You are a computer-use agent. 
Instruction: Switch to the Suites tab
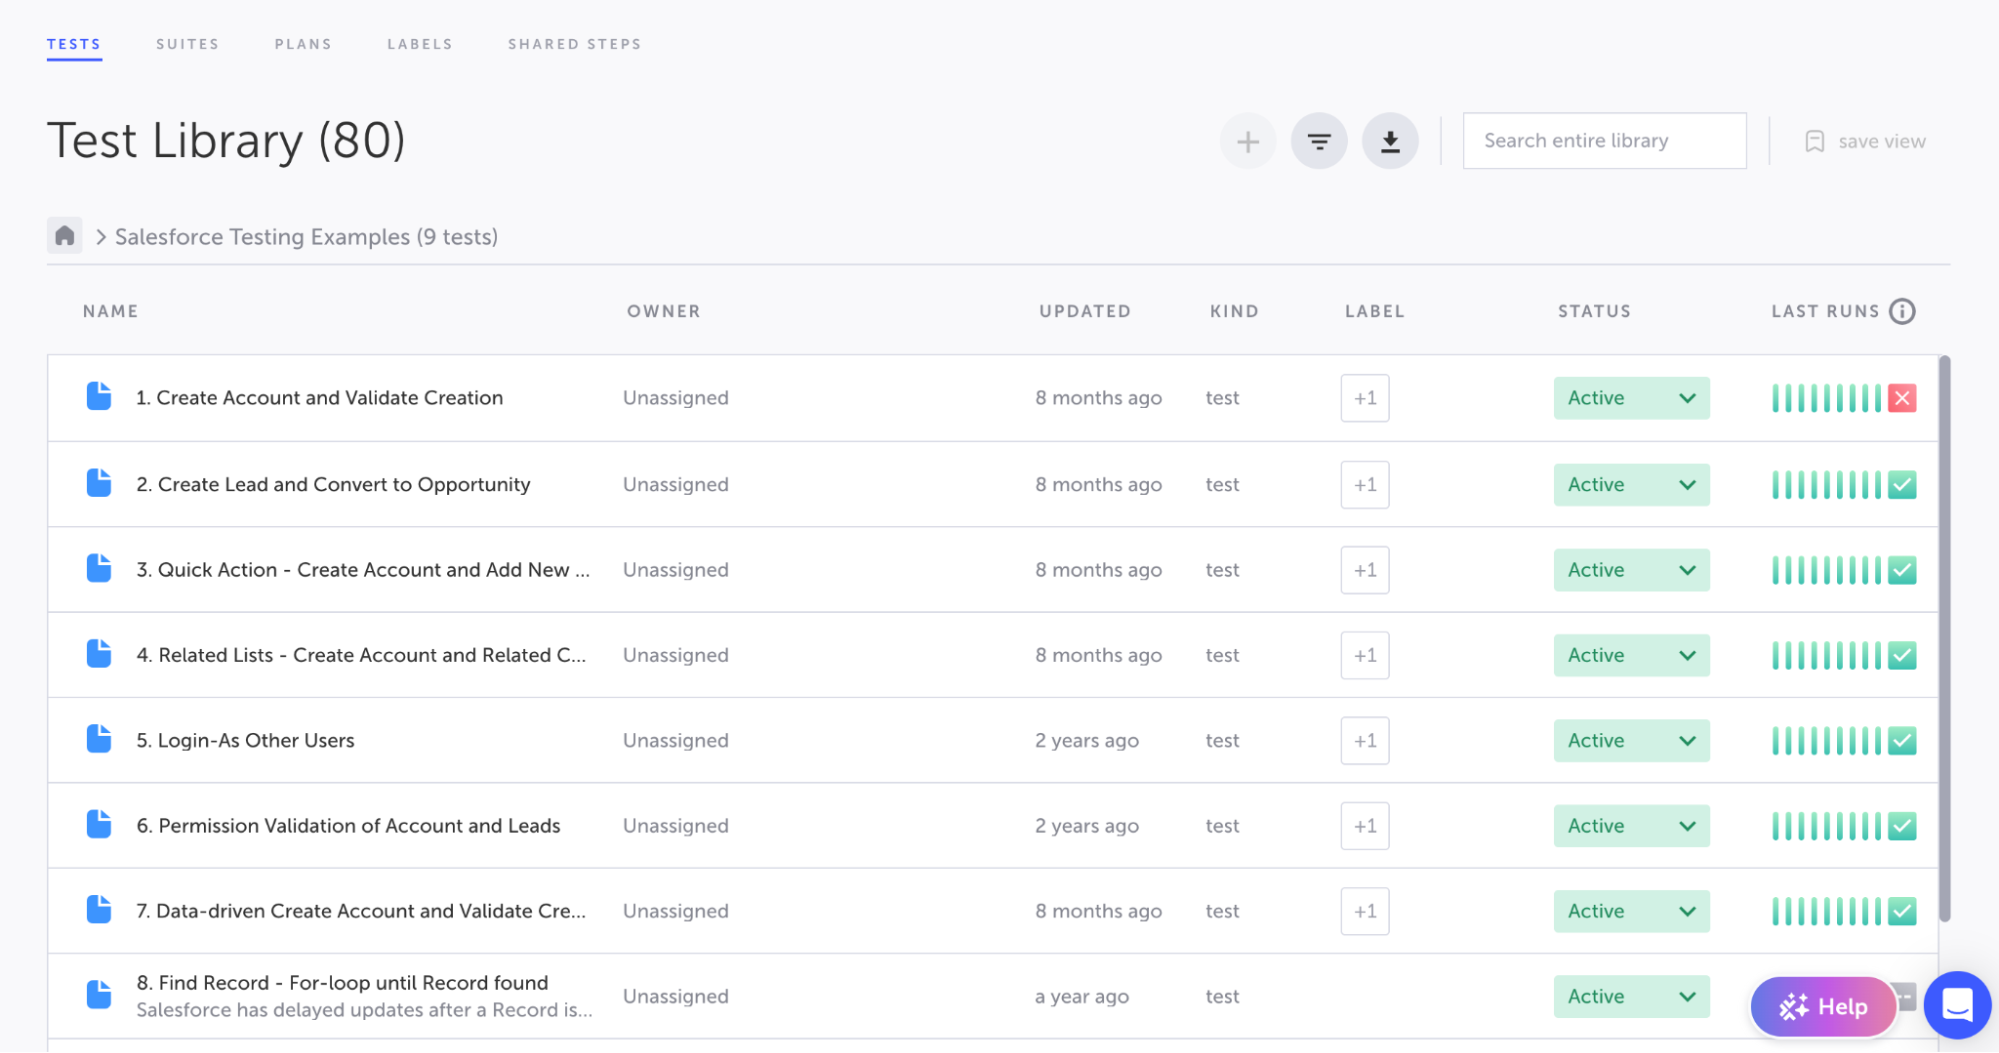(x=187, y=43)
